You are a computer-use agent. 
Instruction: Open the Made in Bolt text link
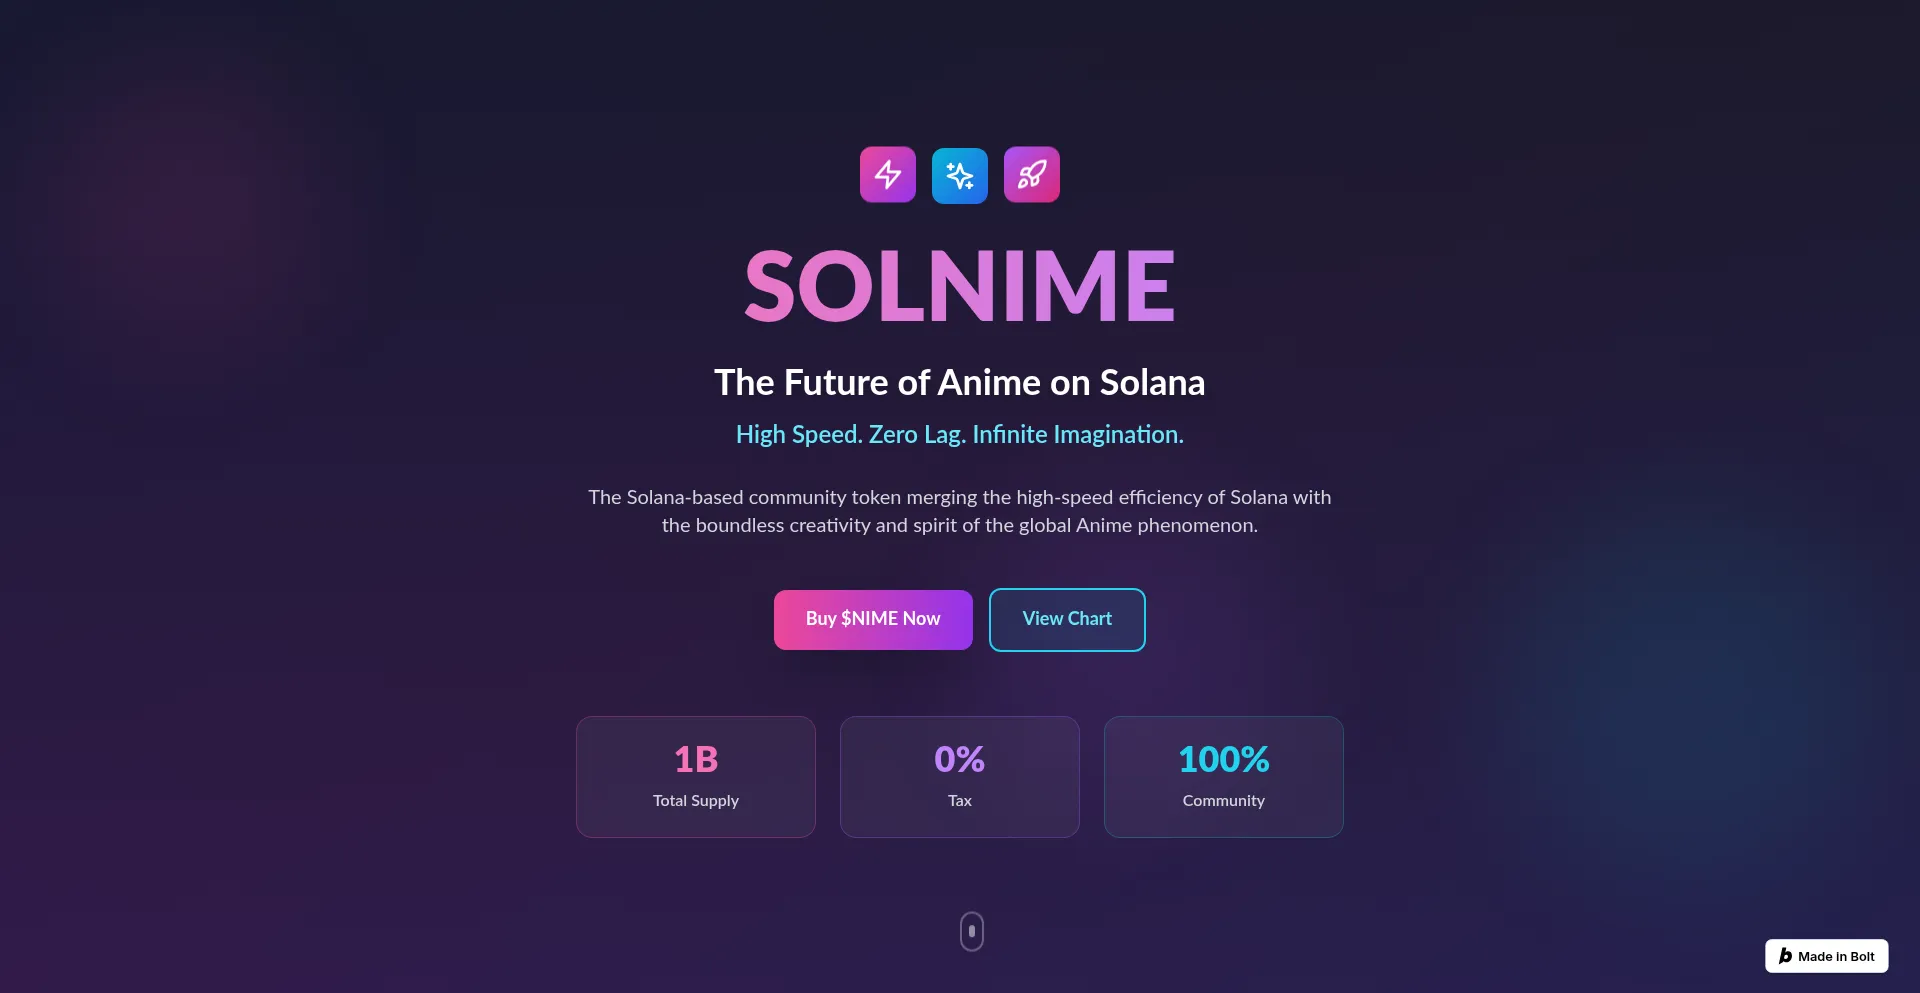tap(1836, 957)
